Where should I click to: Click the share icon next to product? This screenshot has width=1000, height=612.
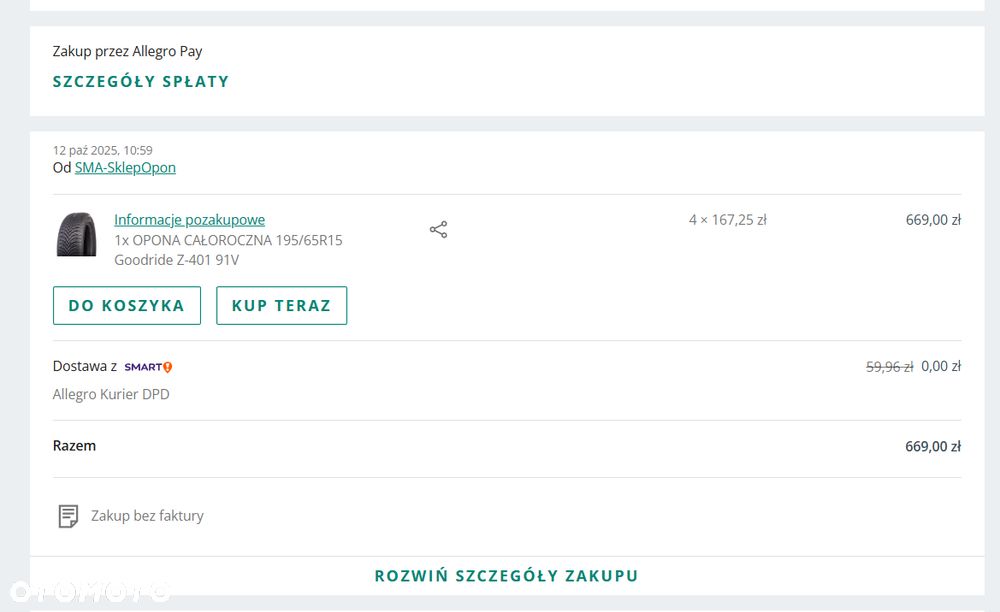pyautogui.click(x=438, y=230)
